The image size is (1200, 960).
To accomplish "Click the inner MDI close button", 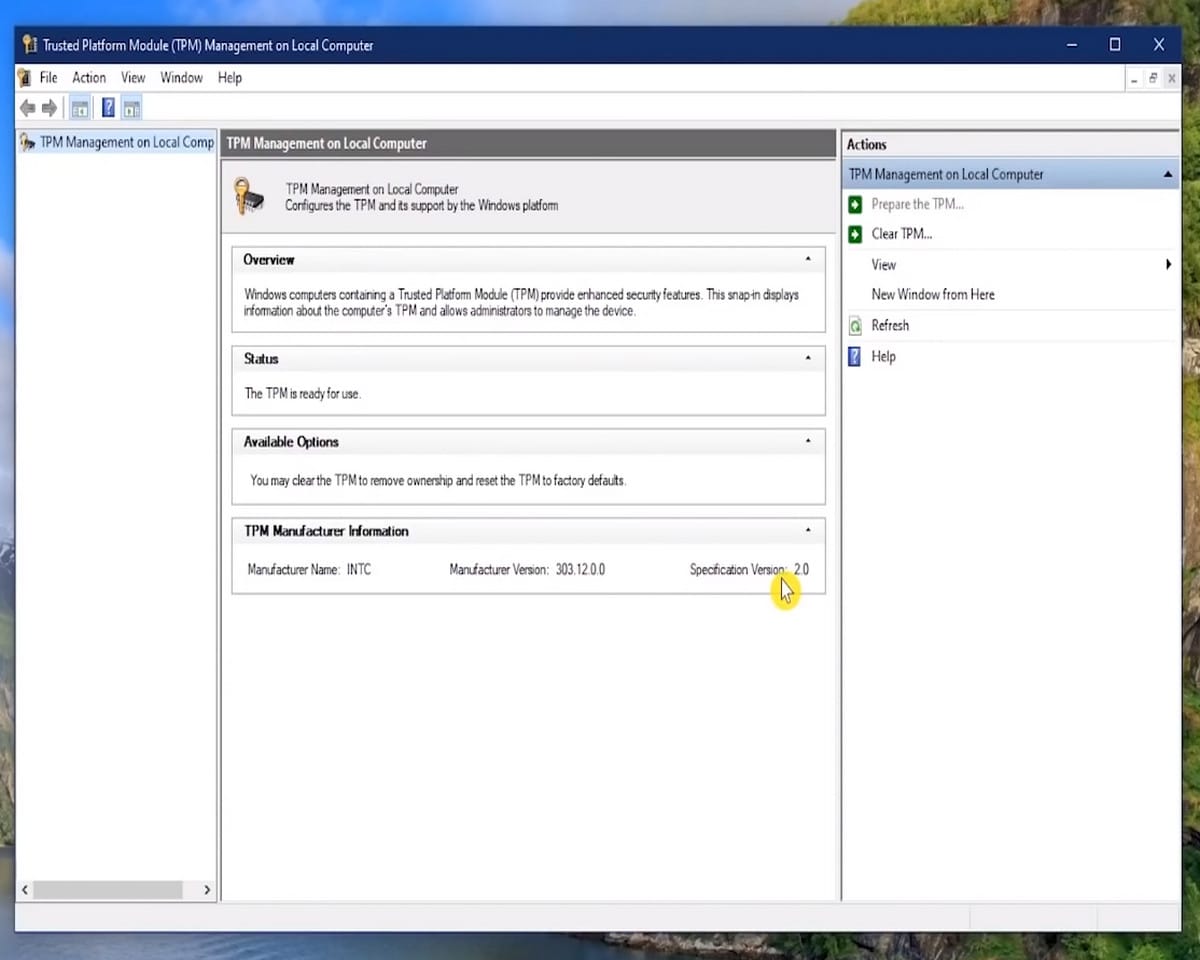I will (x=1171, y=78).
